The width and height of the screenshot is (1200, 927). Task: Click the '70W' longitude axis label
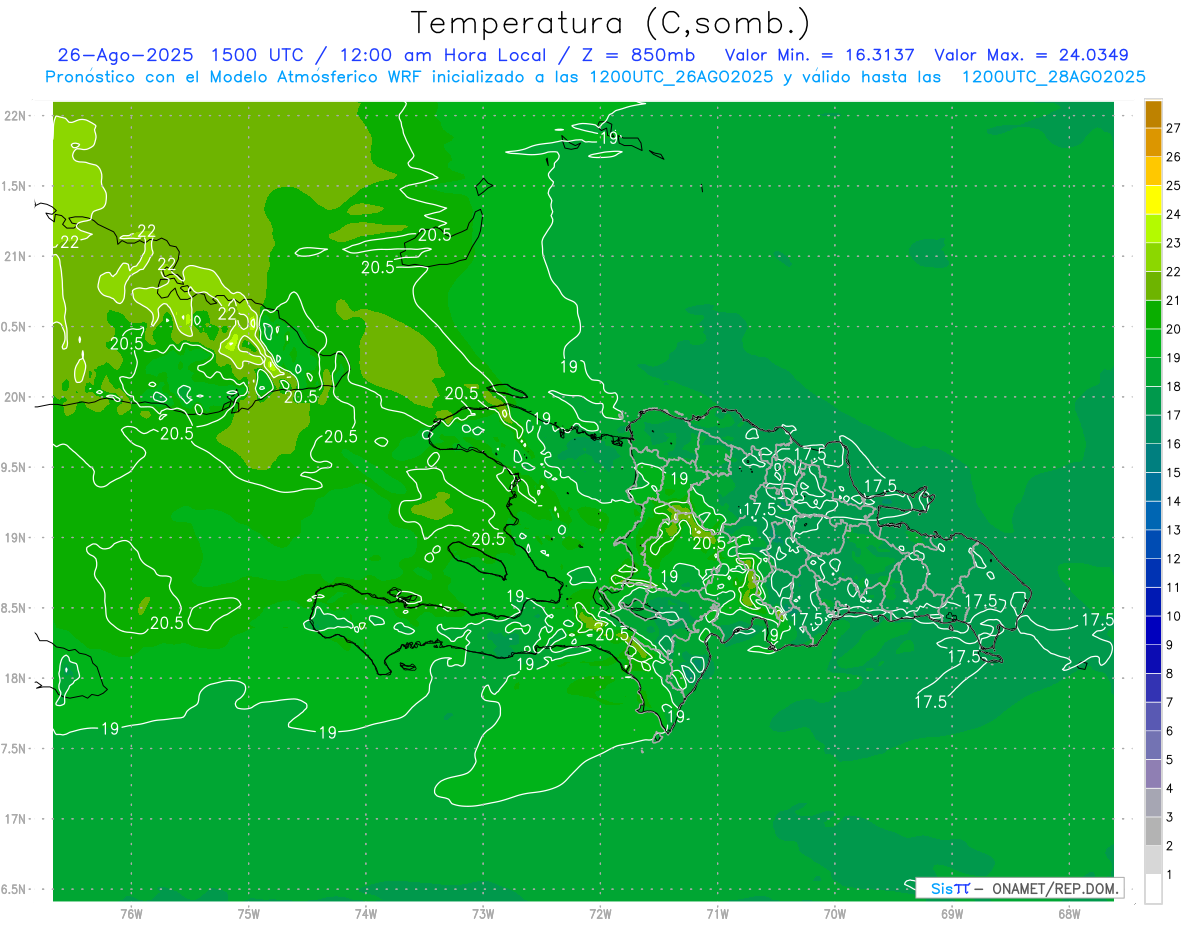(x=835, y=913)
